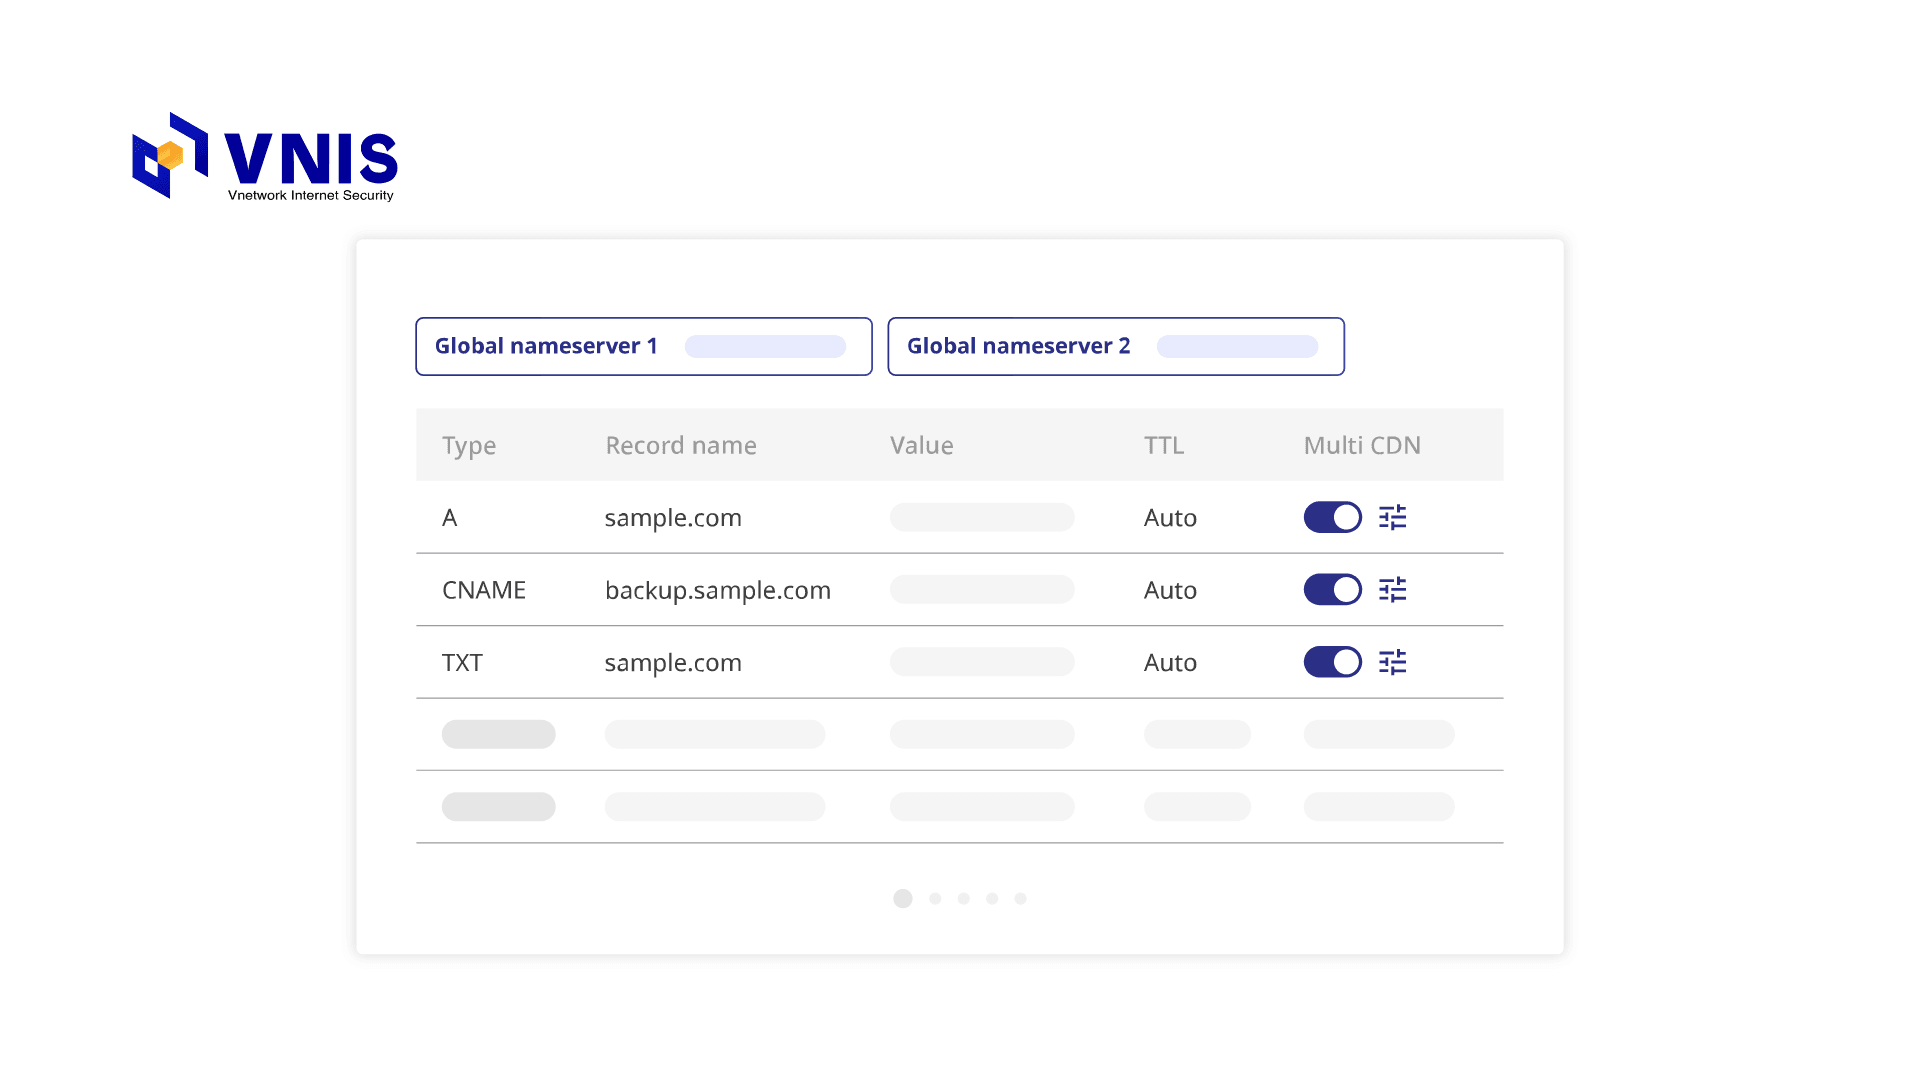The image size is (1920, 1080).
Task: Click the TTL column header
Action: [1164, 445]
